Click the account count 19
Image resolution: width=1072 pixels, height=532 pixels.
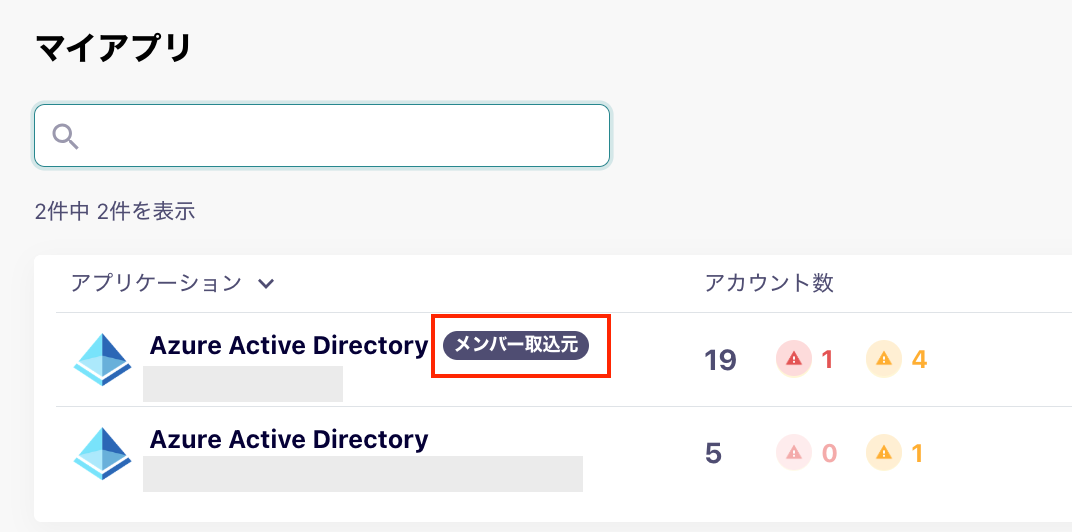(x=720, y=359)
